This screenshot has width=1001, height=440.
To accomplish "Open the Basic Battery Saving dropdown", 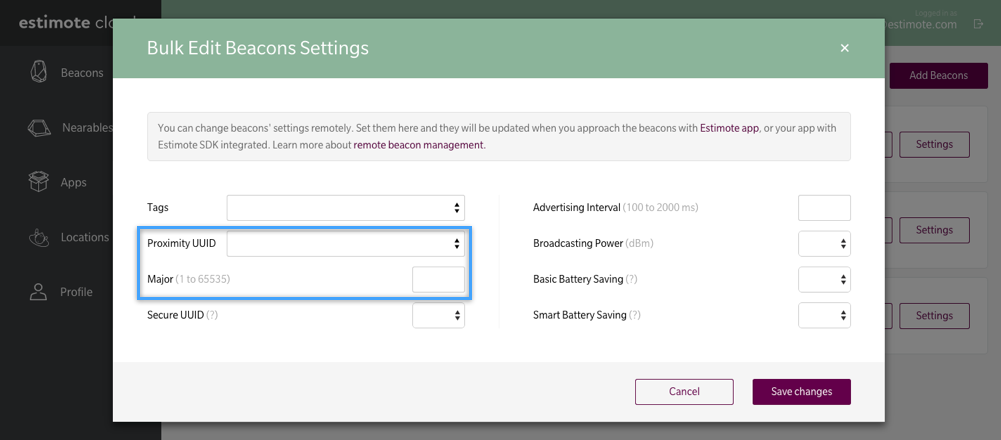I will click(824, 279).
